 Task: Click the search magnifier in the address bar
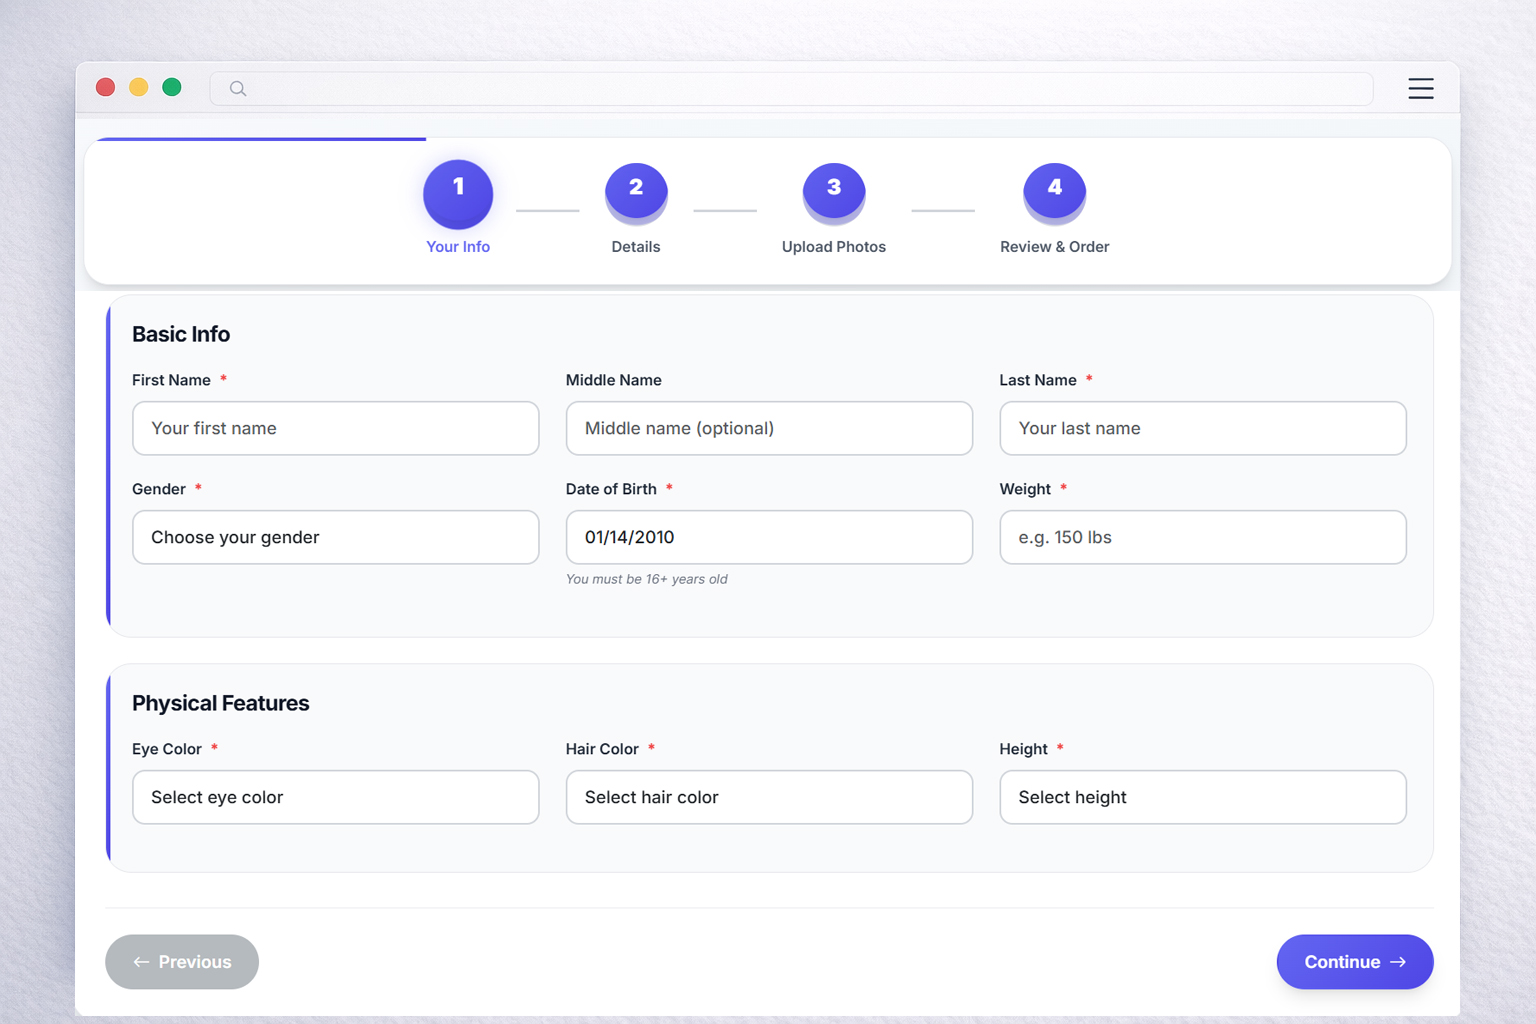point(238,88)
